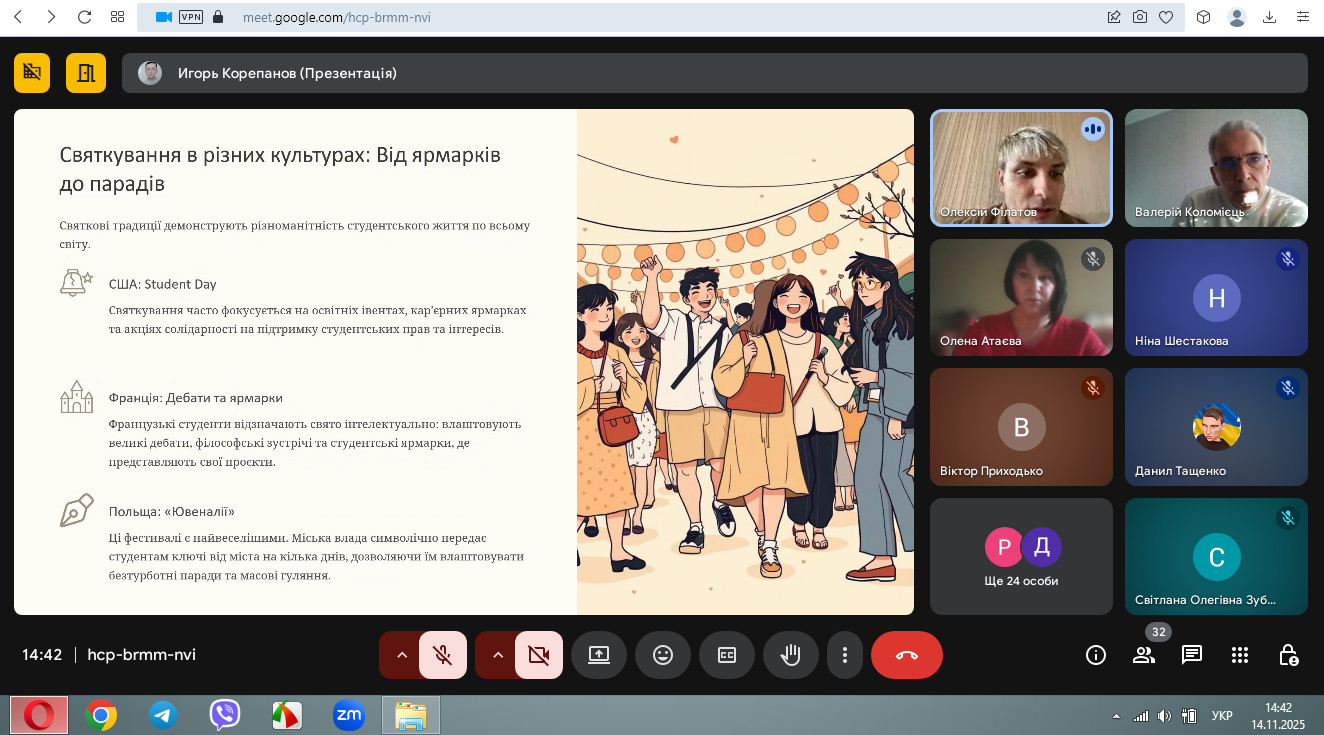This screenshot has height=735, width=1324.
Task: Show the participants list
Action: [x=1143, y=655]
